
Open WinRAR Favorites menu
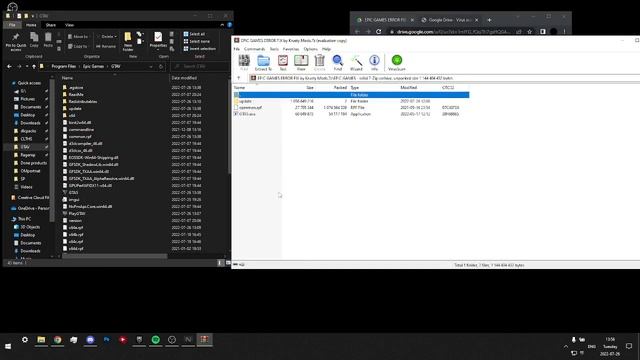click(x=291, y=49)
